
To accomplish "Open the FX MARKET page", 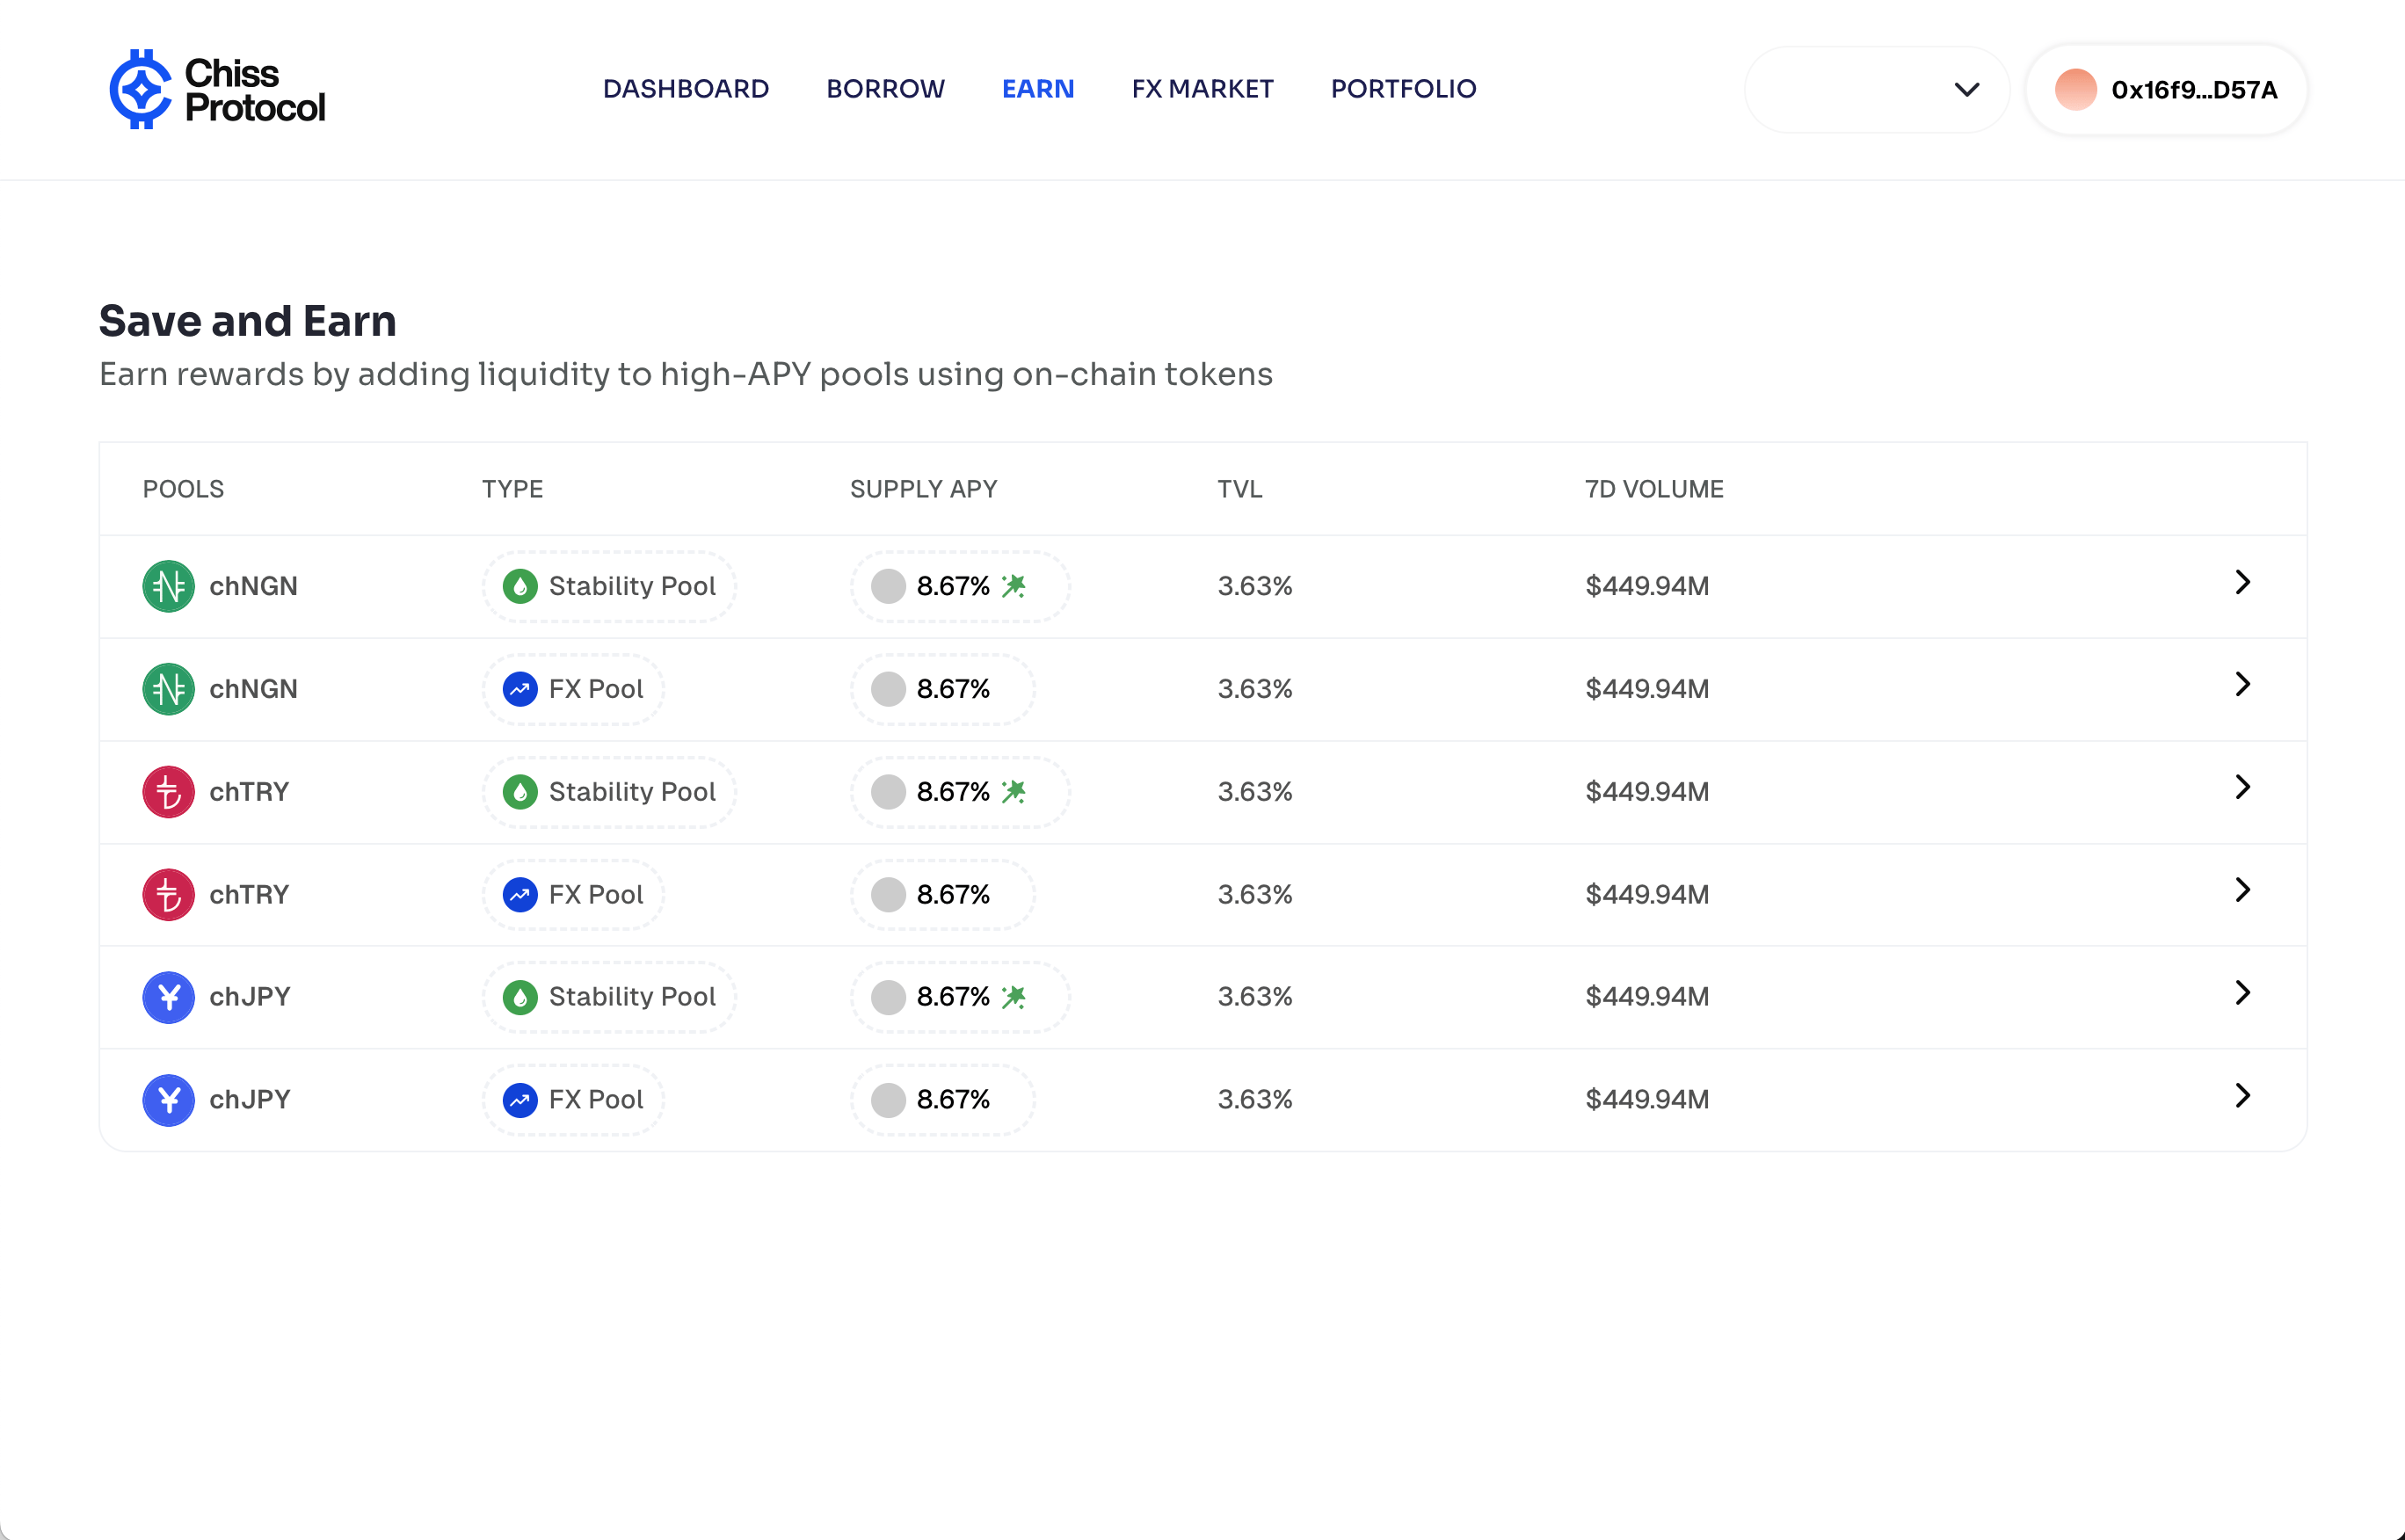I will (1202, 89).
